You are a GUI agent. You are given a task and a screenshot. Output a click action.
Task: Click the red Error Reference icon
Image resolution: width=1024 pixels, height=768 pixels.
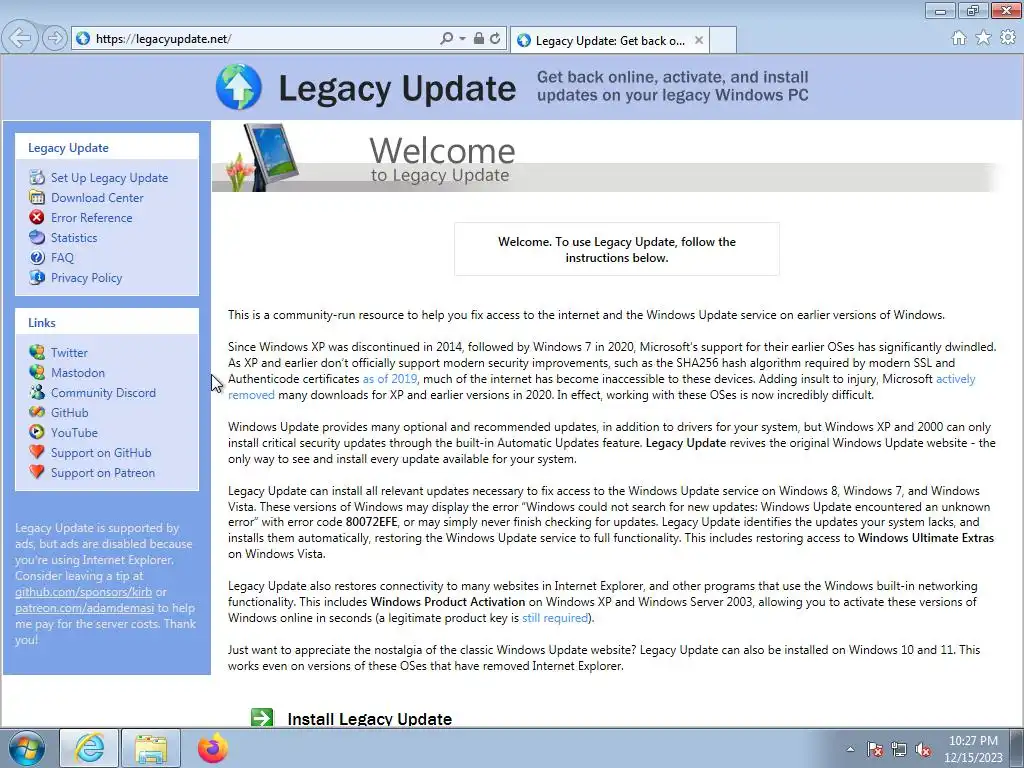37,217
